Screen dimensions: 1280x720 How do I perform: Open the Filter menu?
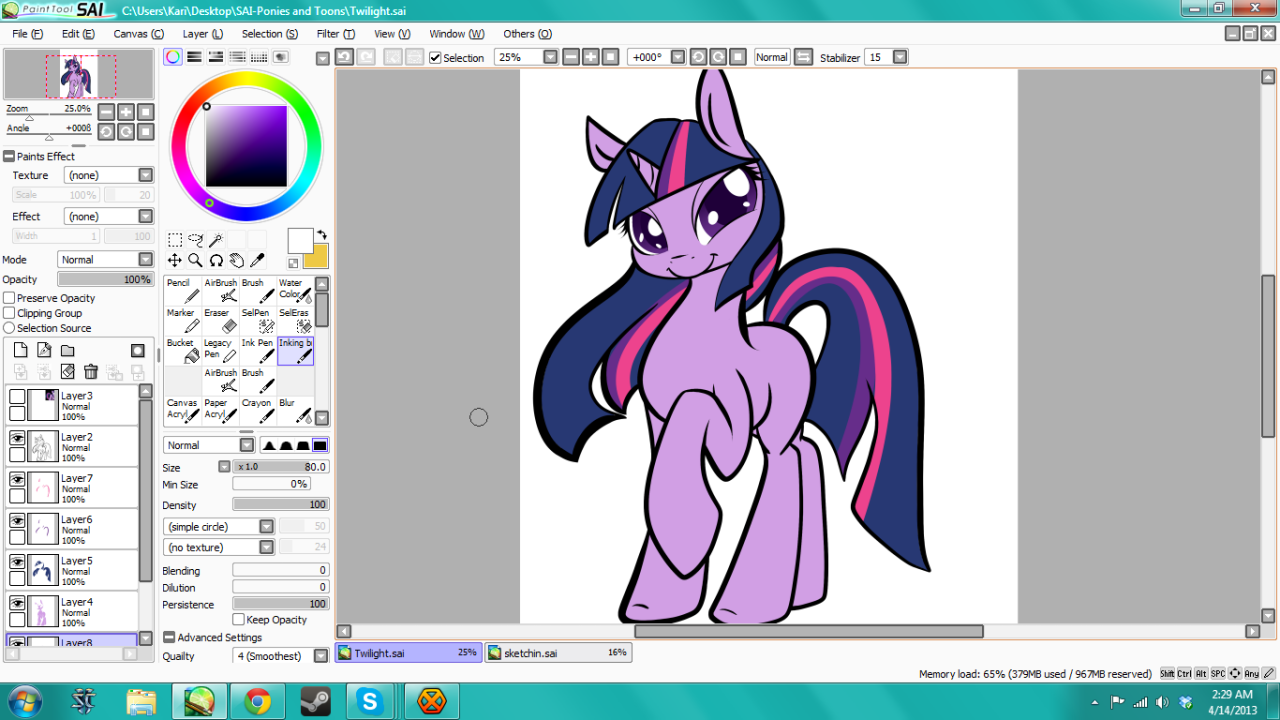click(x=335, y=34)
